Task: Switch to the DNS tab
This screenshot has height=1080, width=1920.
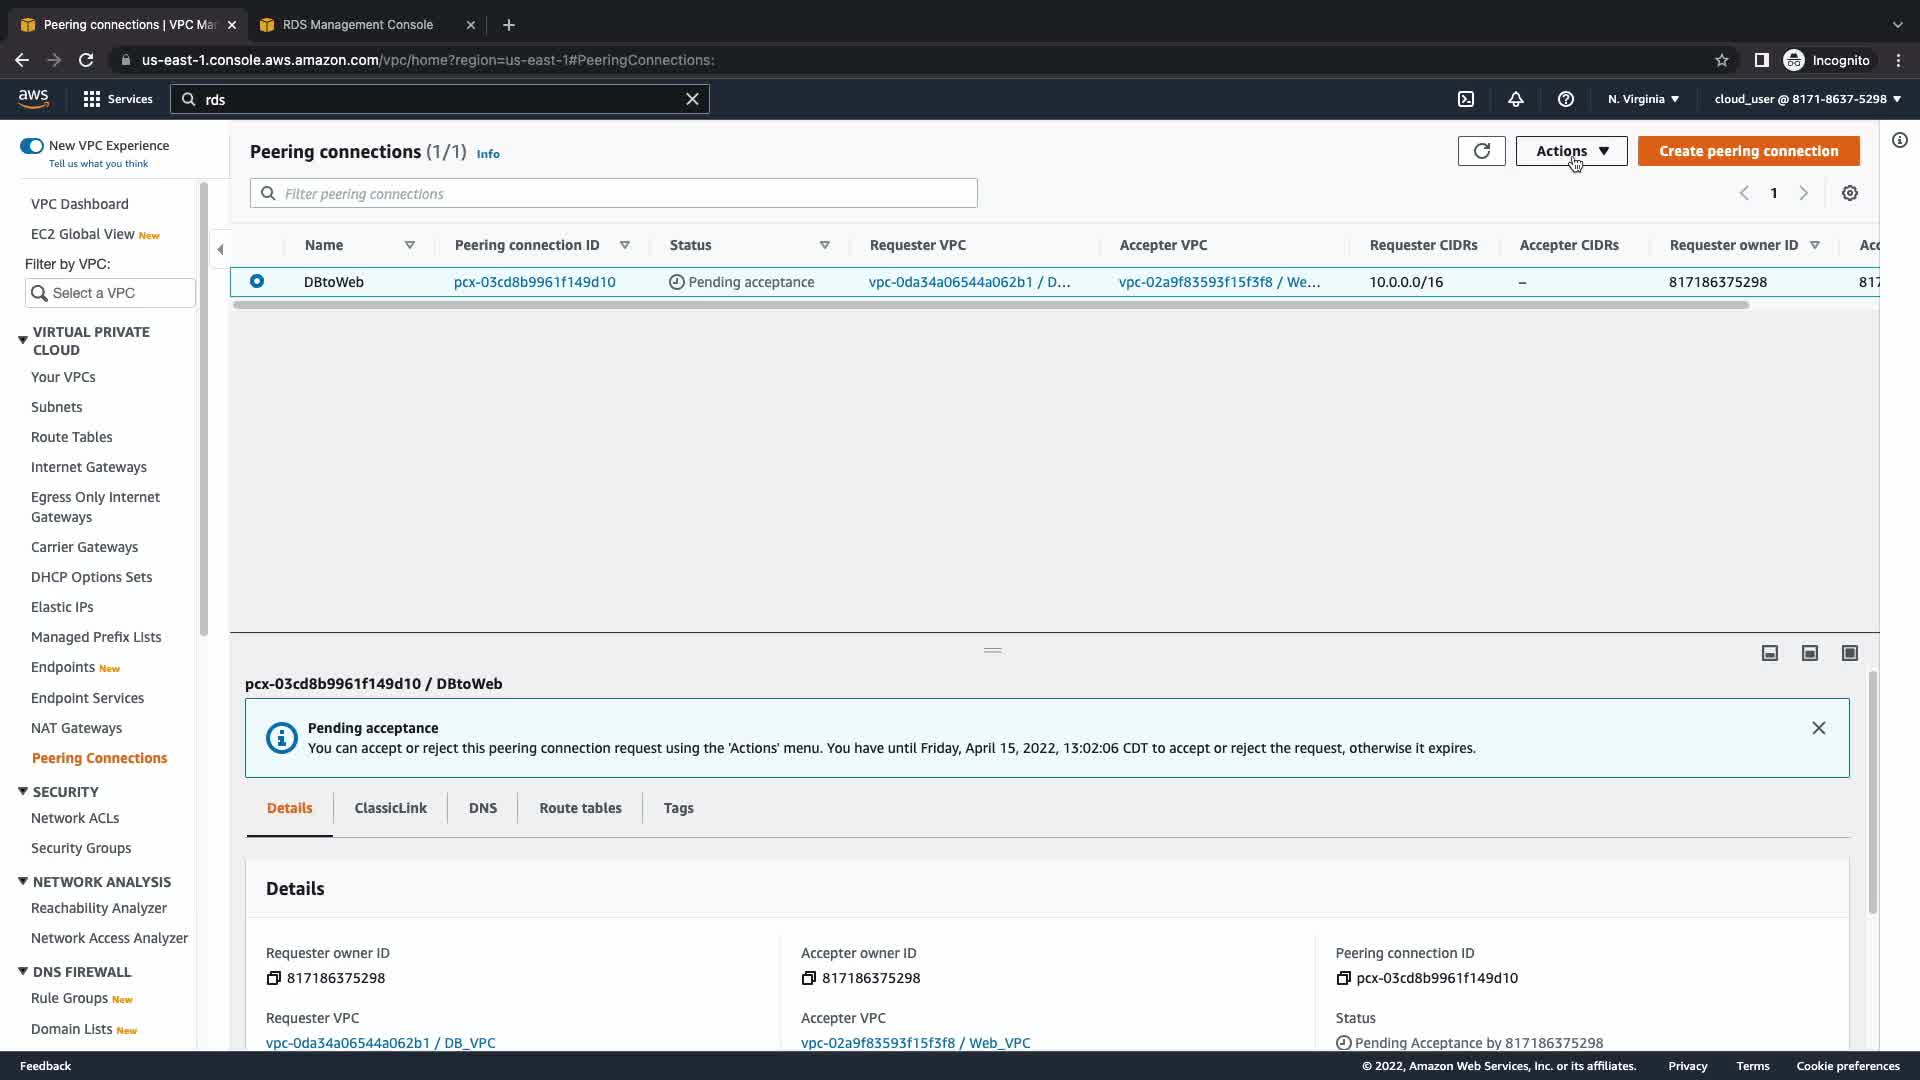Action: (482, 808)
